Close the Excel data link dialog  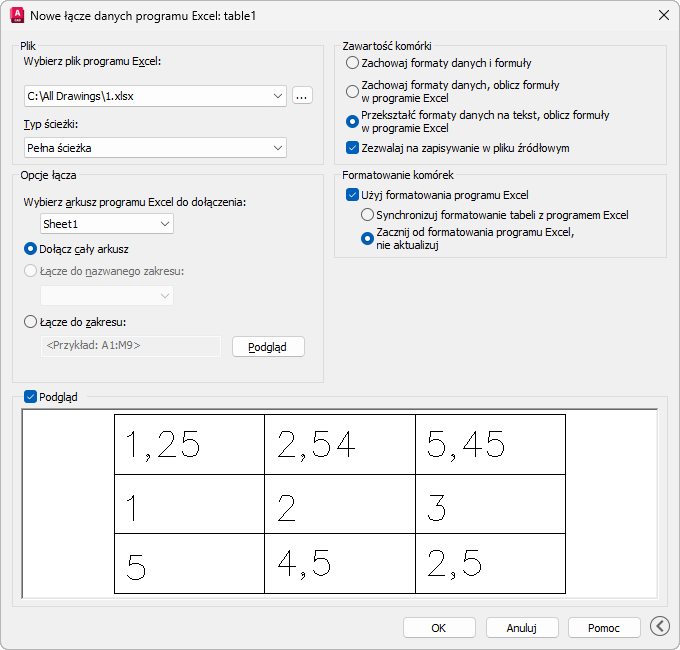tap(664, 15)
